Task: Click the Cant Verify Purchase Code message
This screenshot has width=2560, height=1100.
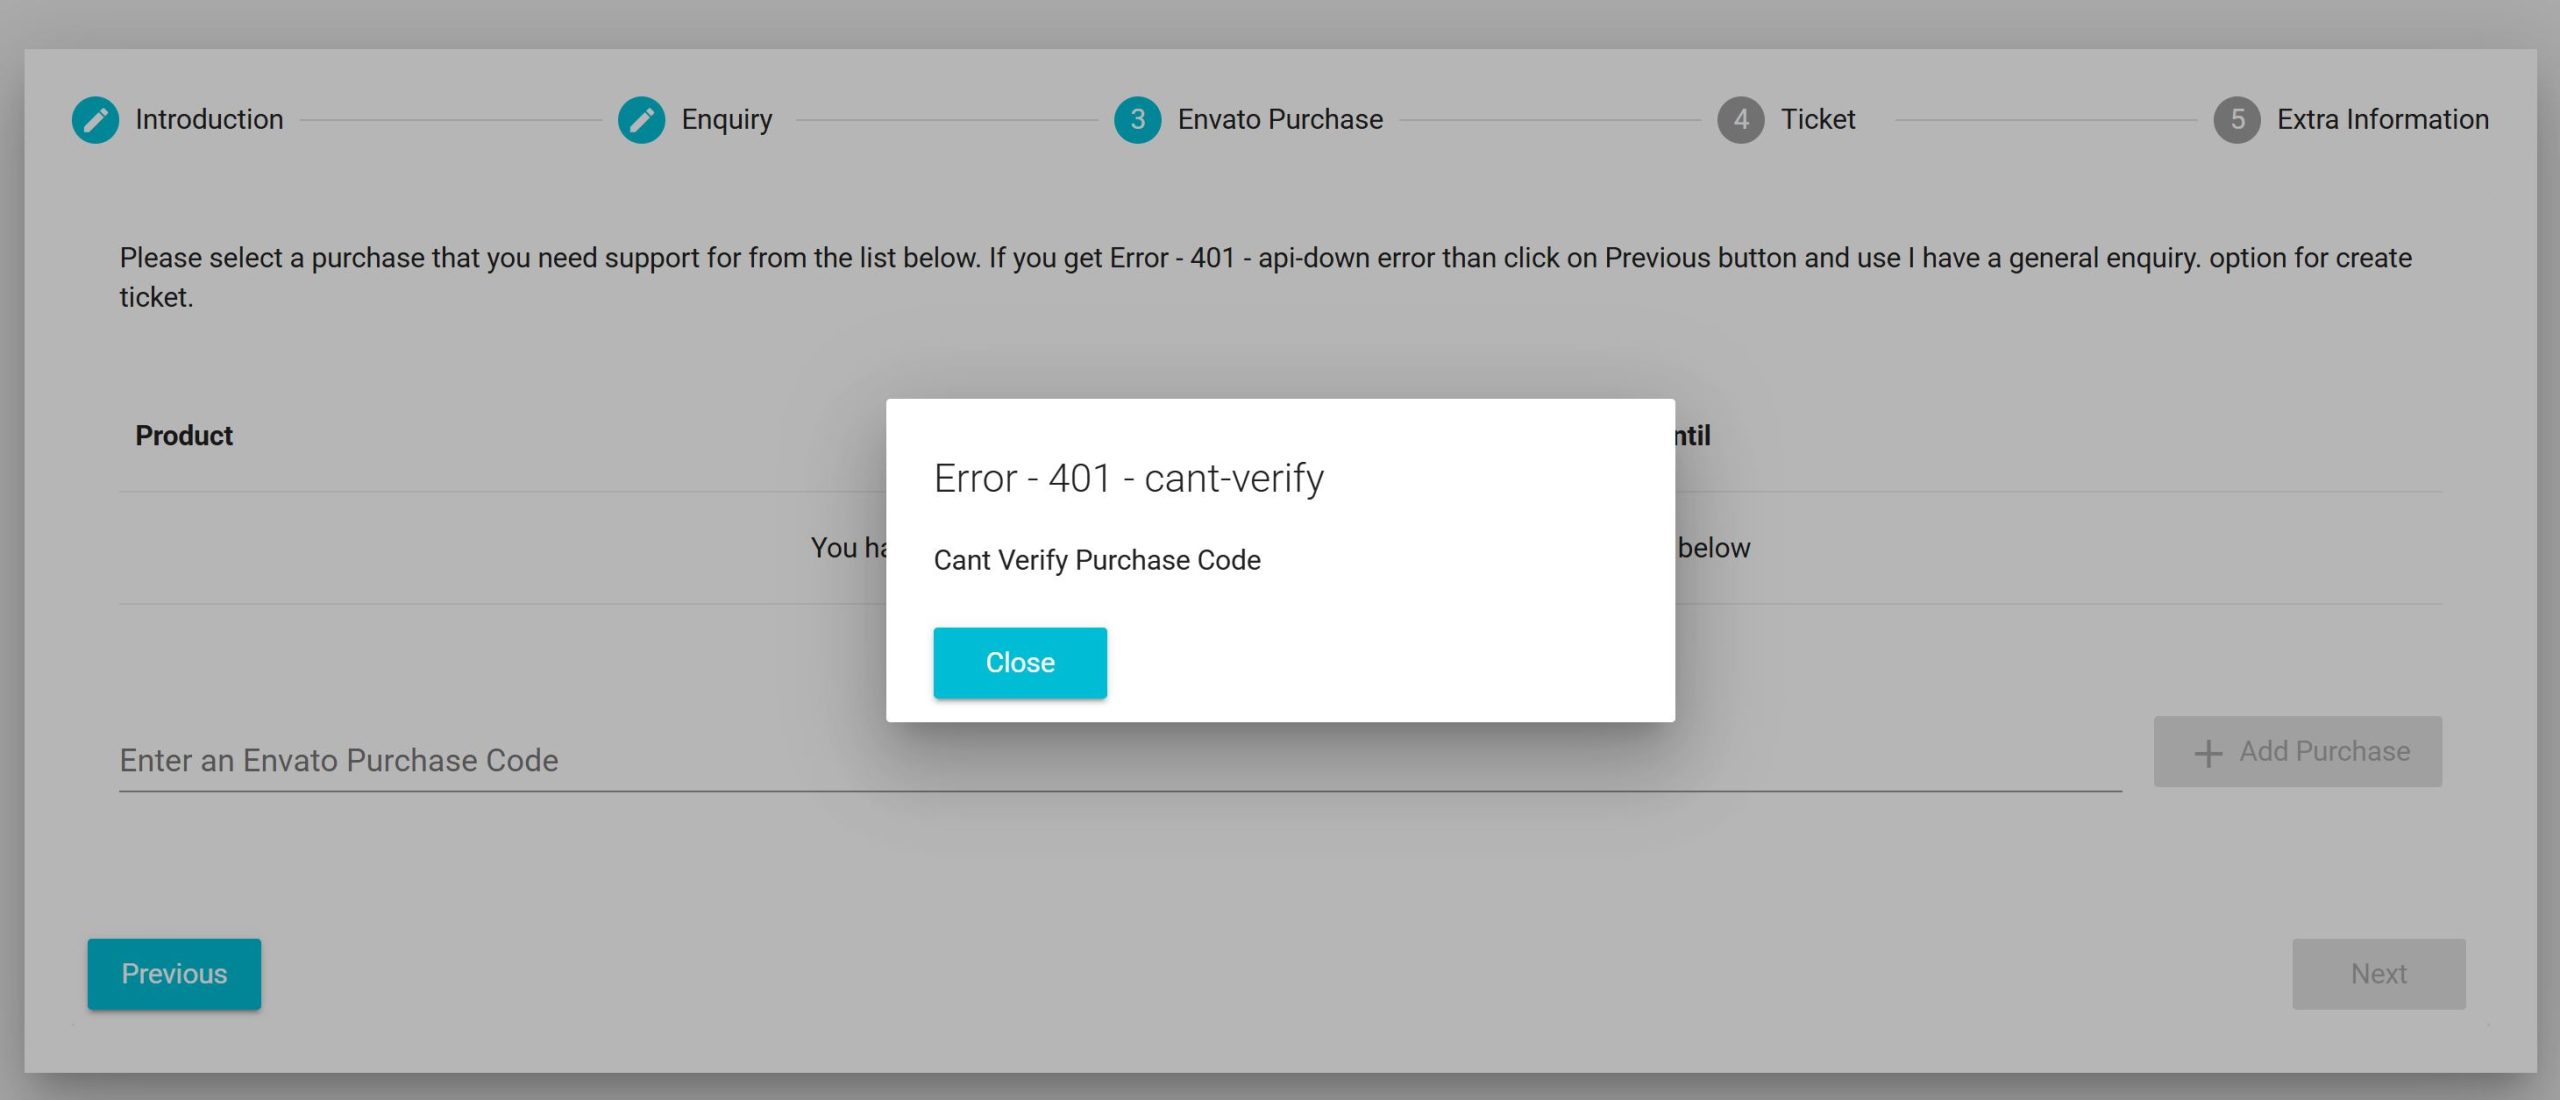Action: [1097, 561]
